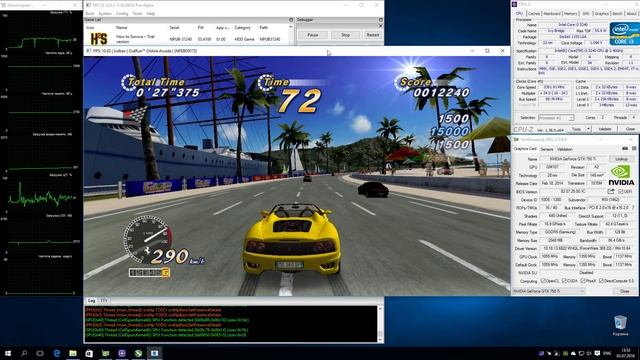Viewport: 640px width, 360px height.
Task: Open Task View from the taskbar
Action: pos(40,353)
